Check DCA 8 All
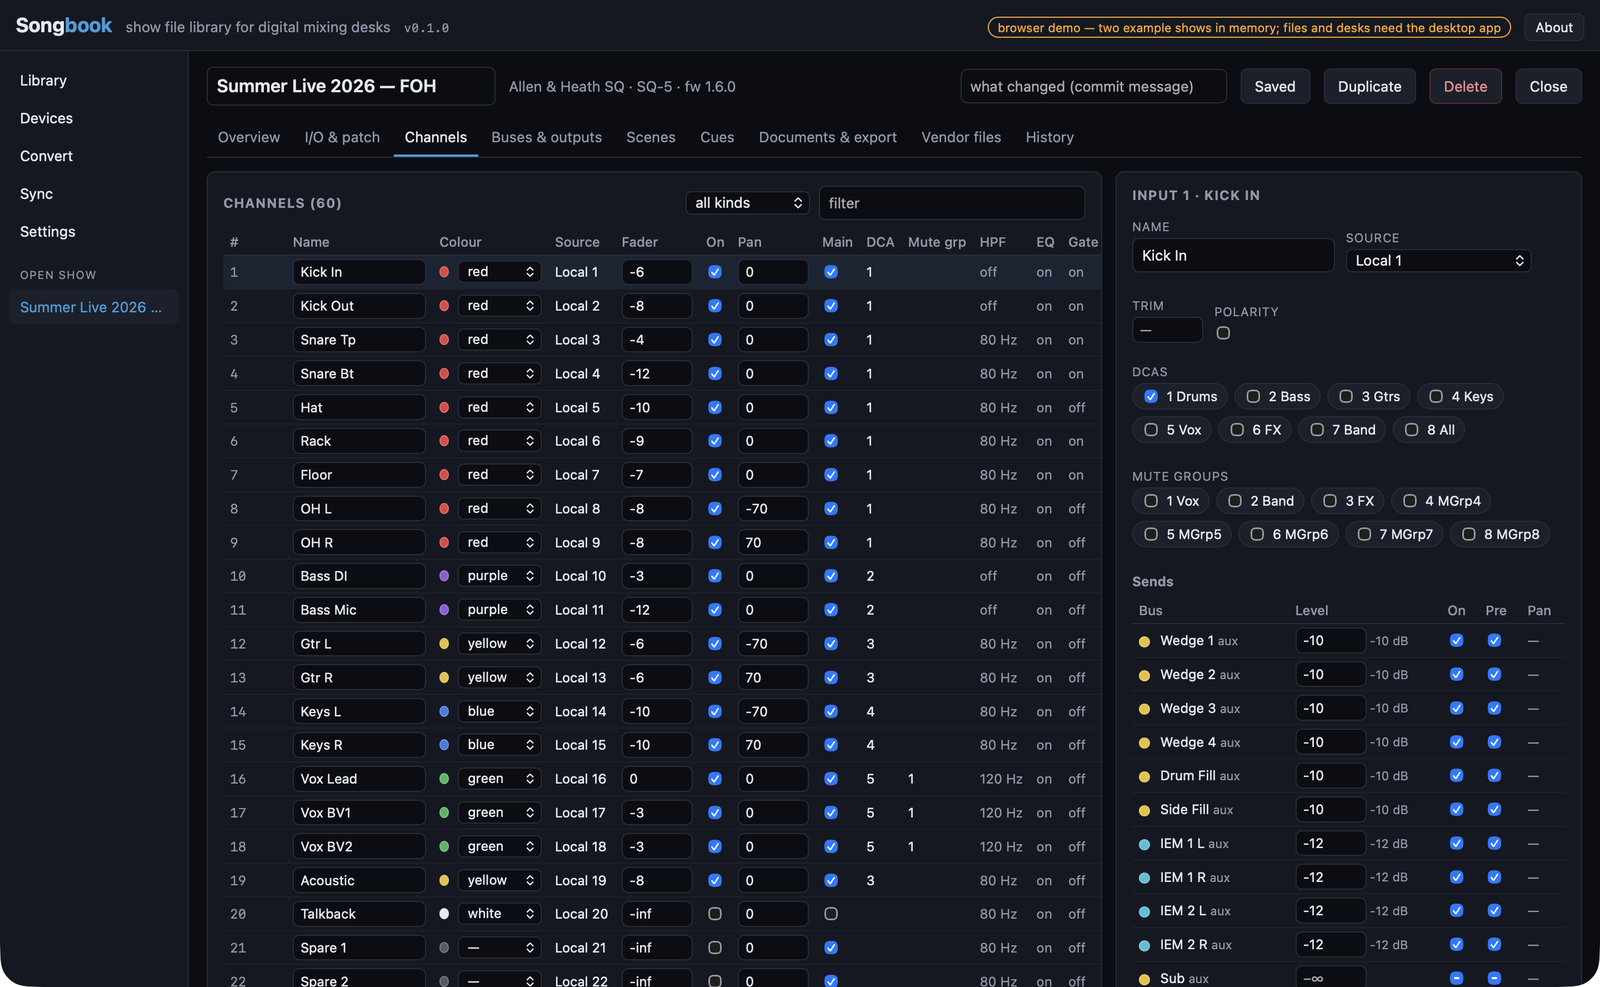 click(x=1412, y=430)
